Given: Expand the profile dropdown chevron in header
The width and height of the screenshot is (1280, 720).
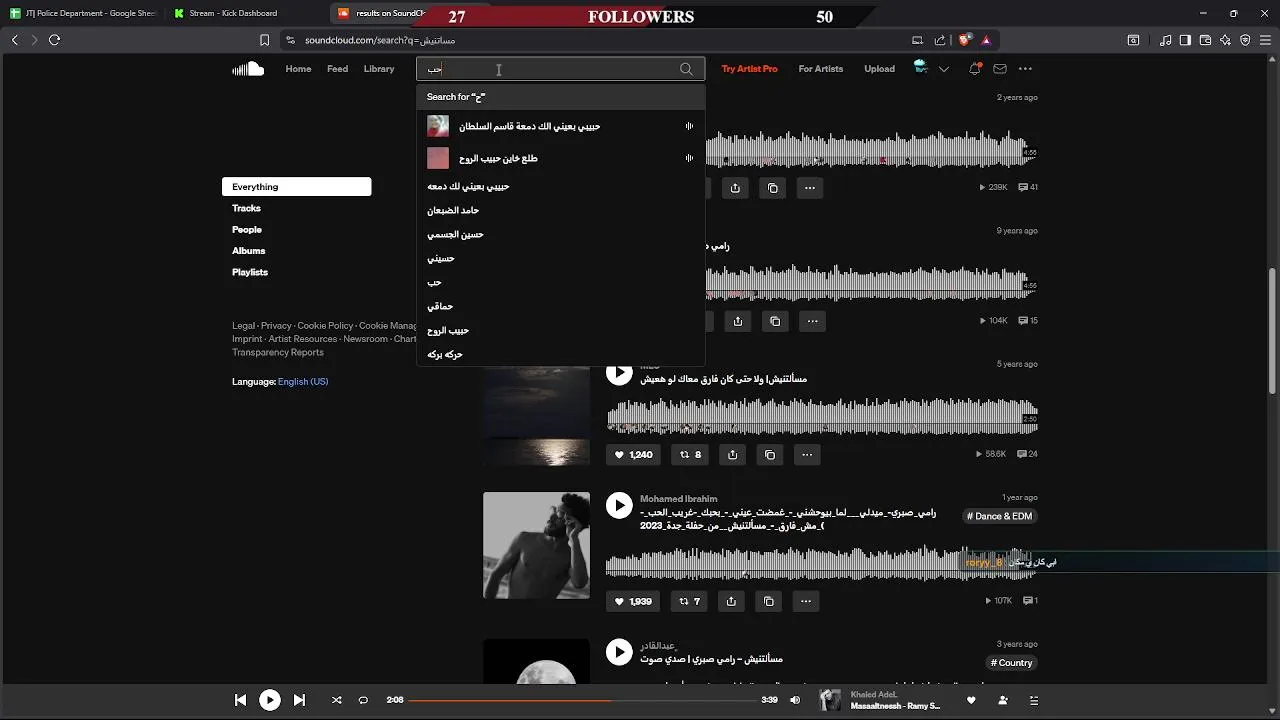Looking at the screenshot, I should (943, 69).
